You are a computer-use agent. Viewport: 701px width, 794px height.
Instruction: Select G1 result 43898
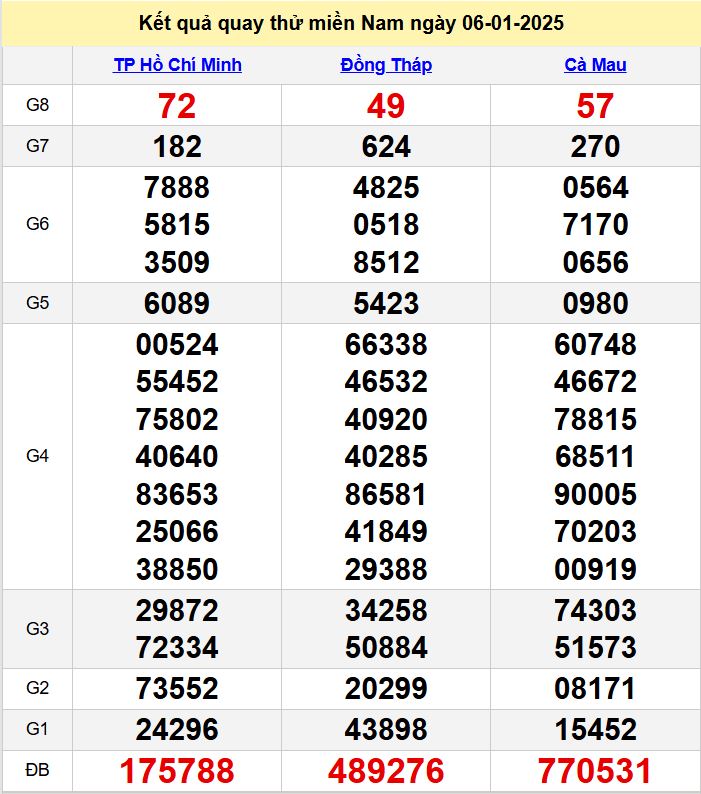[386, 729]
